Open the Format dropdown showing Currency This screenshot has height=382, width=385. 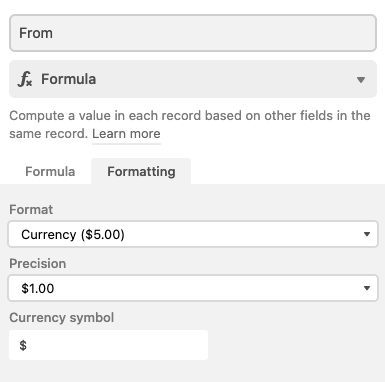[193, 234]
